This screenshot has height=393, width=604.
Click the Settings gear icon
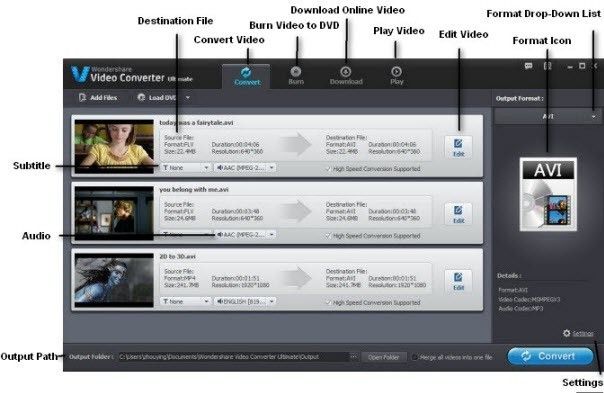pos(566,333)
